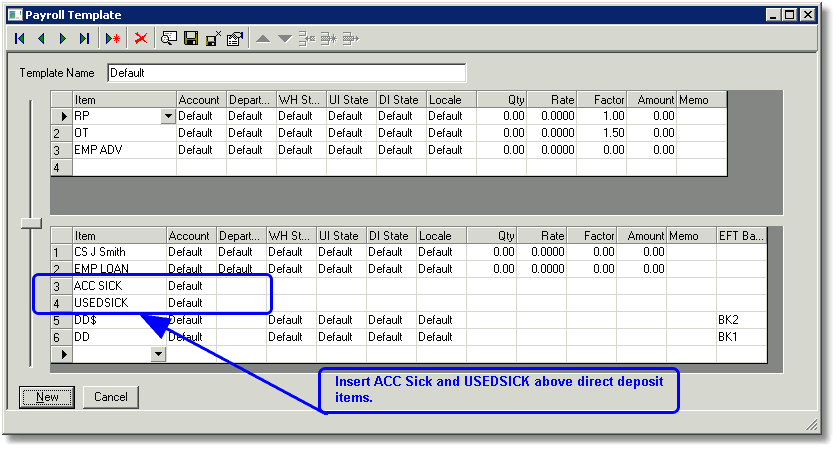Click the Payroll Template window title icon
Viewport: 836px width, 449px height.
[x=15, y=15]
